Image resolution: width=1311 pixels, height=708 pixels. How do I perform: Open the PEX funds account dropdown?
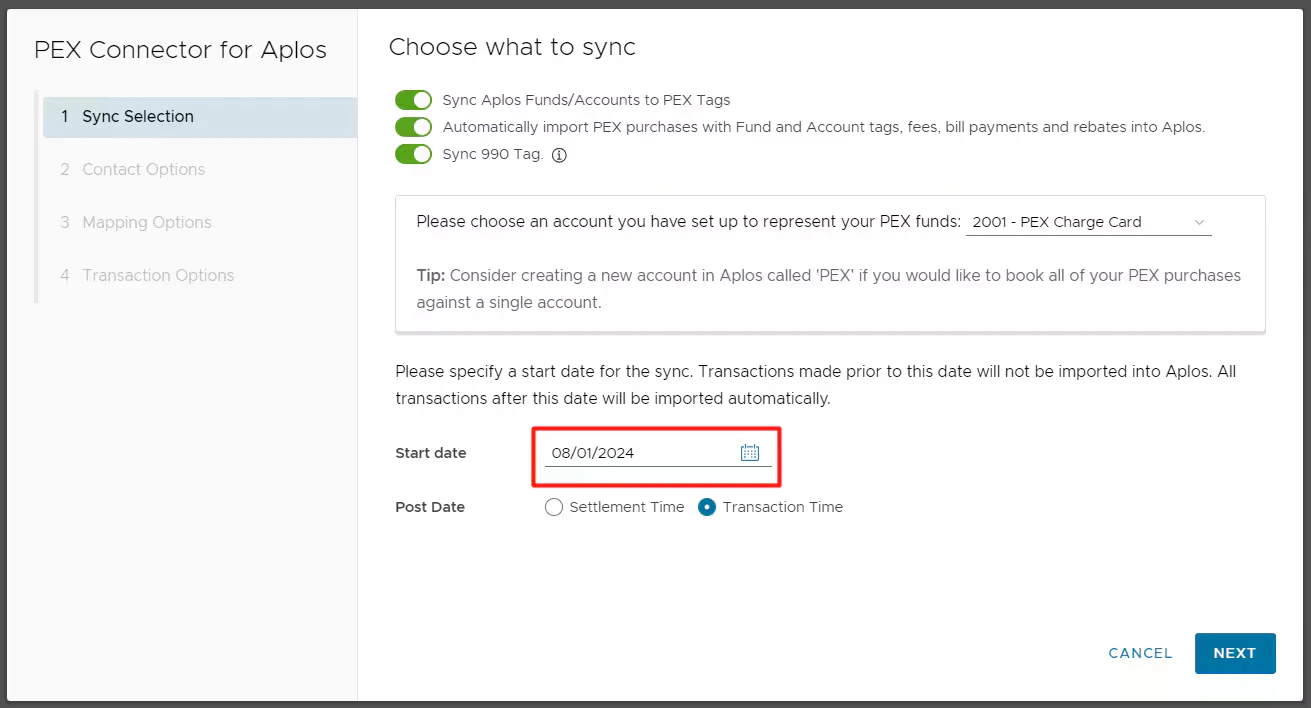pyautogui.click(x=1089, y=222)
